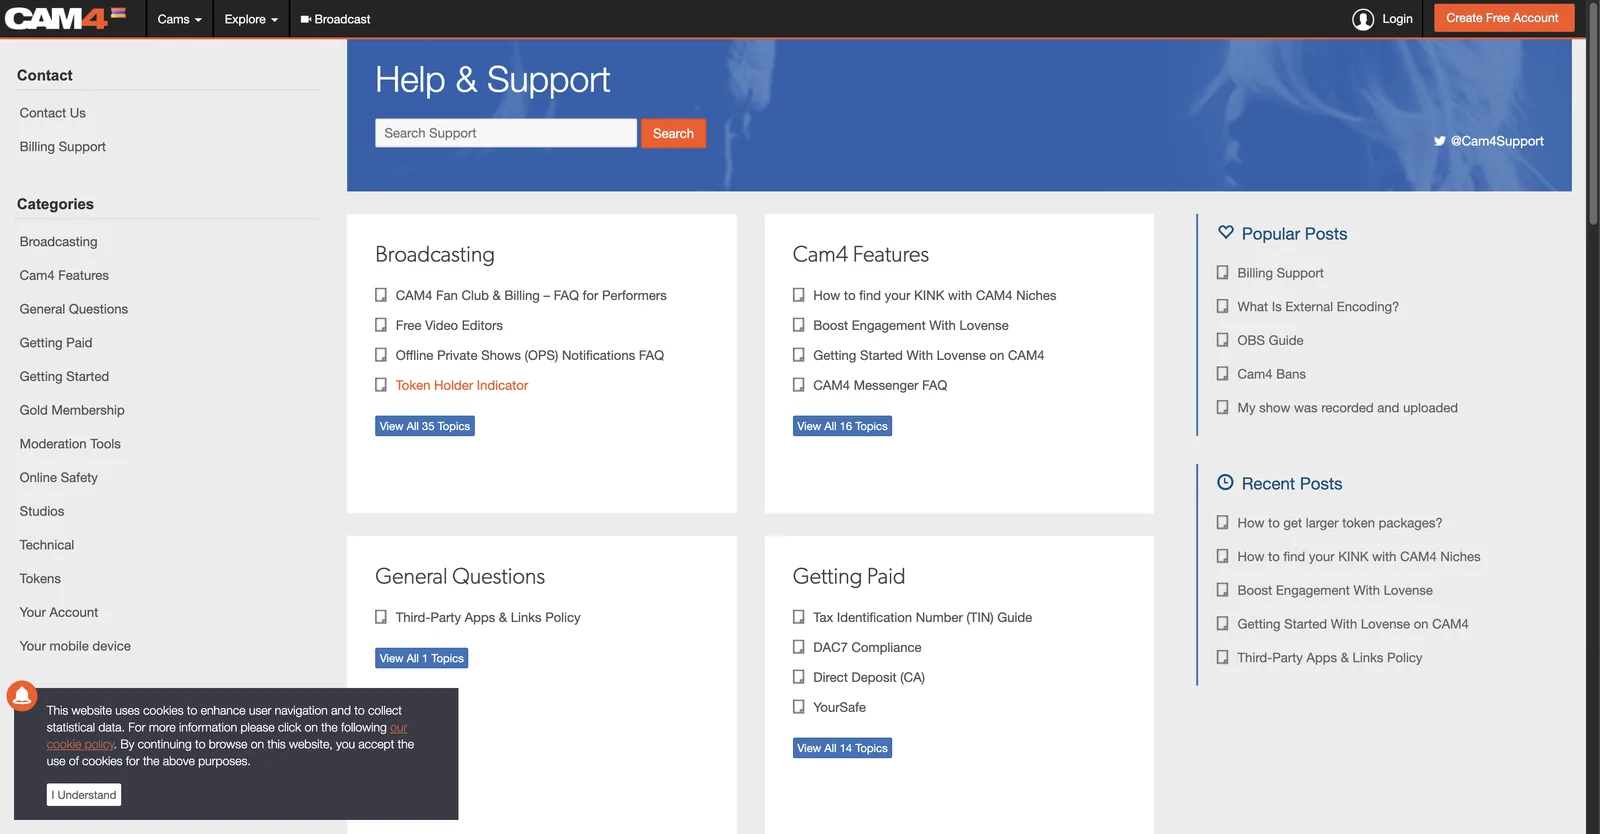The height and width of the screenshot is (834, 1600).
Task: Click document icon beside Billing Support popular post
Action: tap(1222, 273)
